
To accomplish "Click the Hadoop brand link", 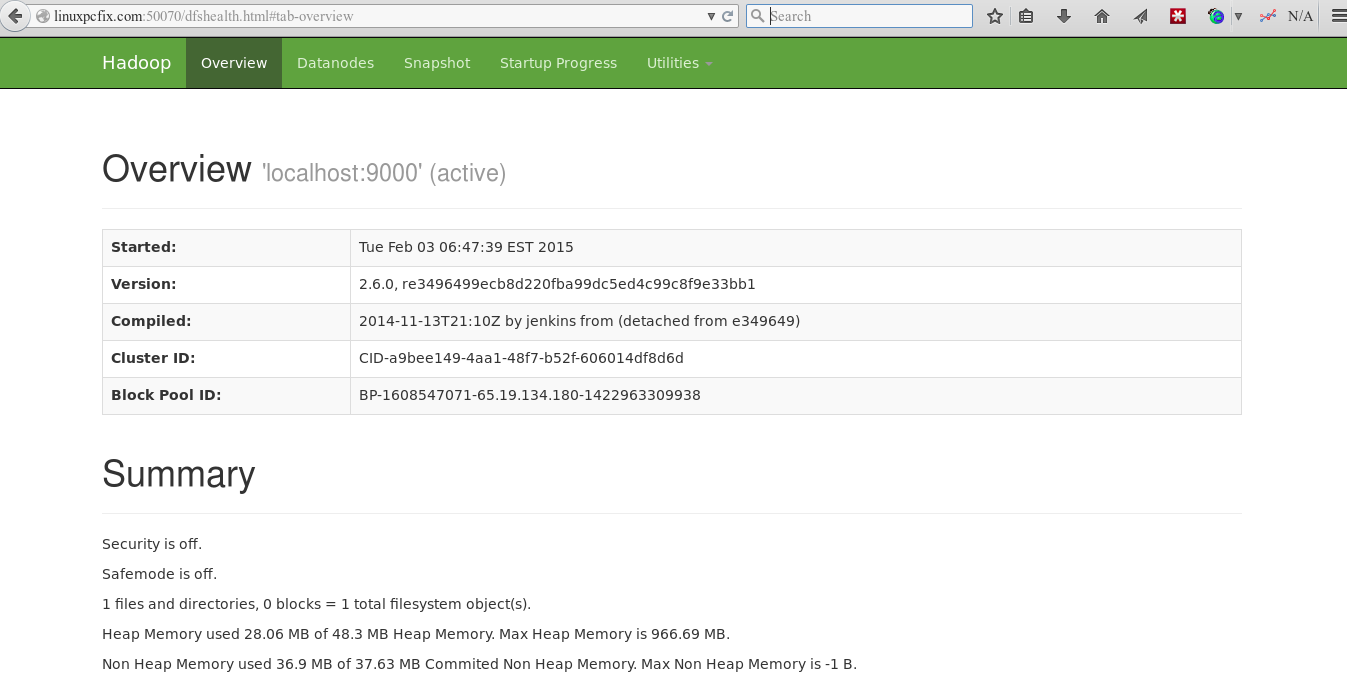I will [x=136, y=63].
